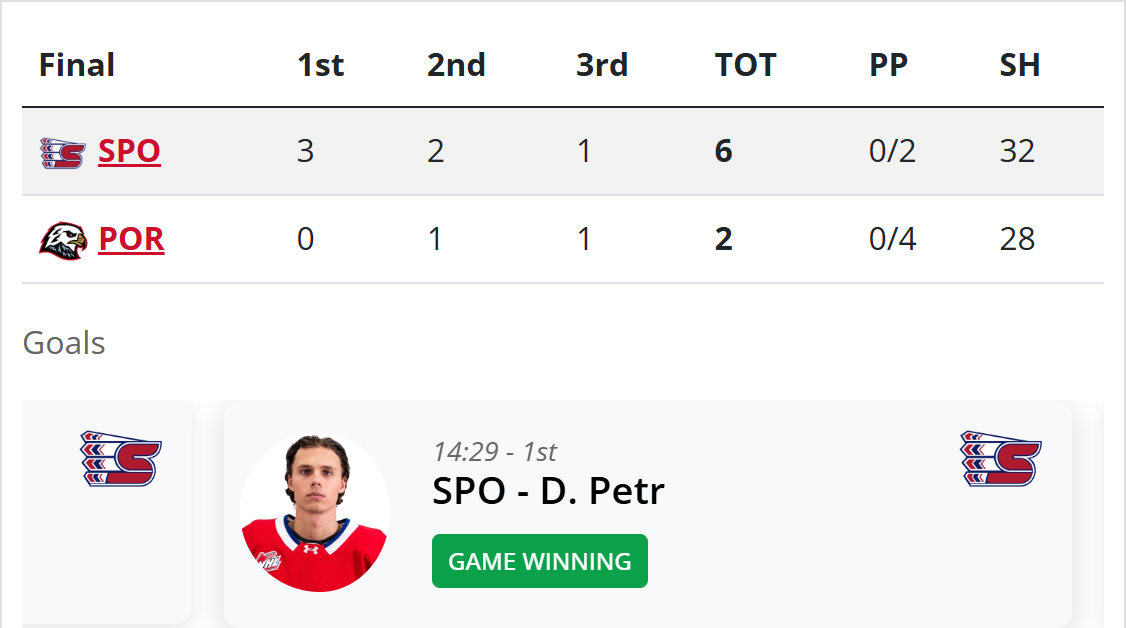Click the "PP" column header
This screenshot has width=1126, height=628.
coord(888,66)
